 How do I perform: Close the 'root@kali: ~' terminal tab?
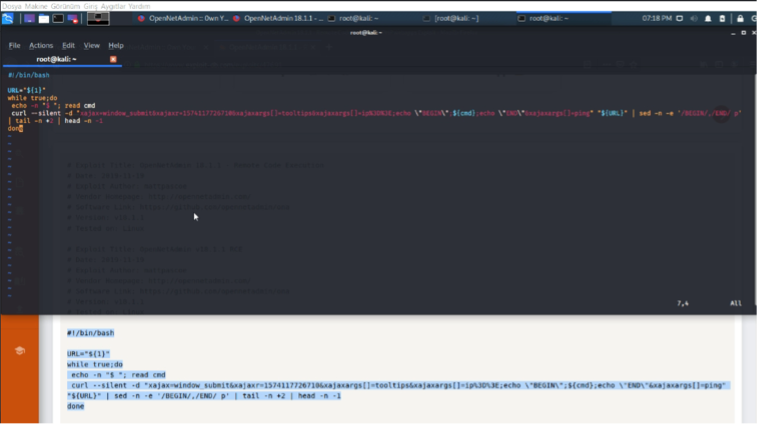113,59
